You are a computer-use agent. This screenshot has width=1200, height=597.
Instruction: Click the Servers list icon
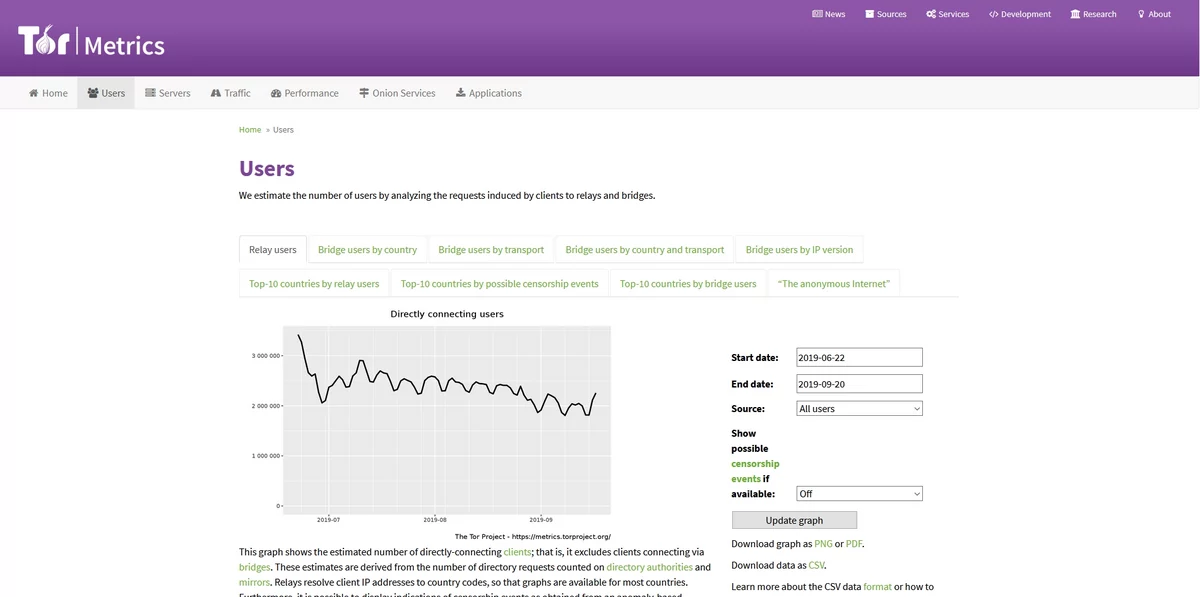coord(150,93)
